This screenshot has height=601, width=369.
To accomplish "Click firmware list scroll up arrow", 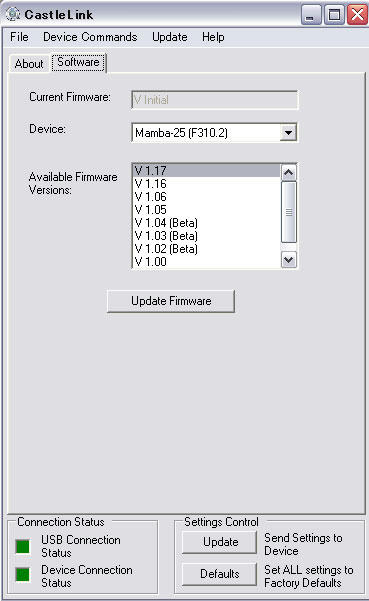I will [x=289, y=173].
